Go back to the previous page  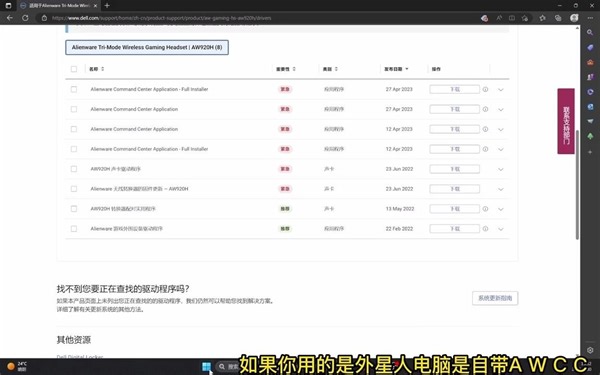click(10, 18)
